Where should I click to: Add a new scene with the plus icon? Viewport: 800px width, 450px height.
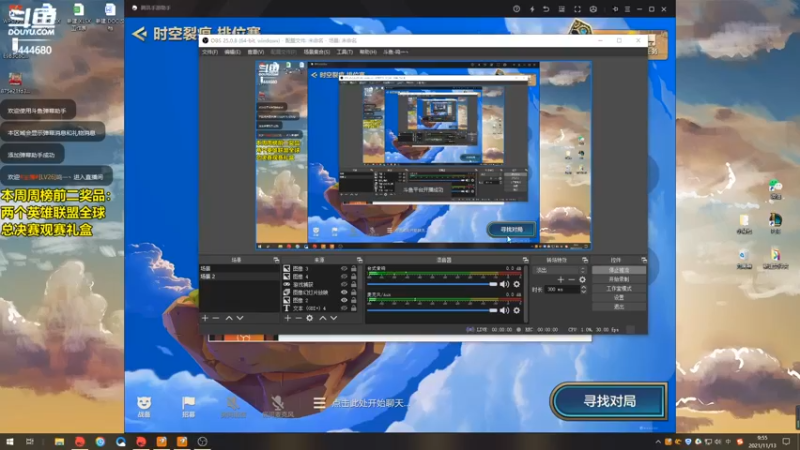coord(205,318)
